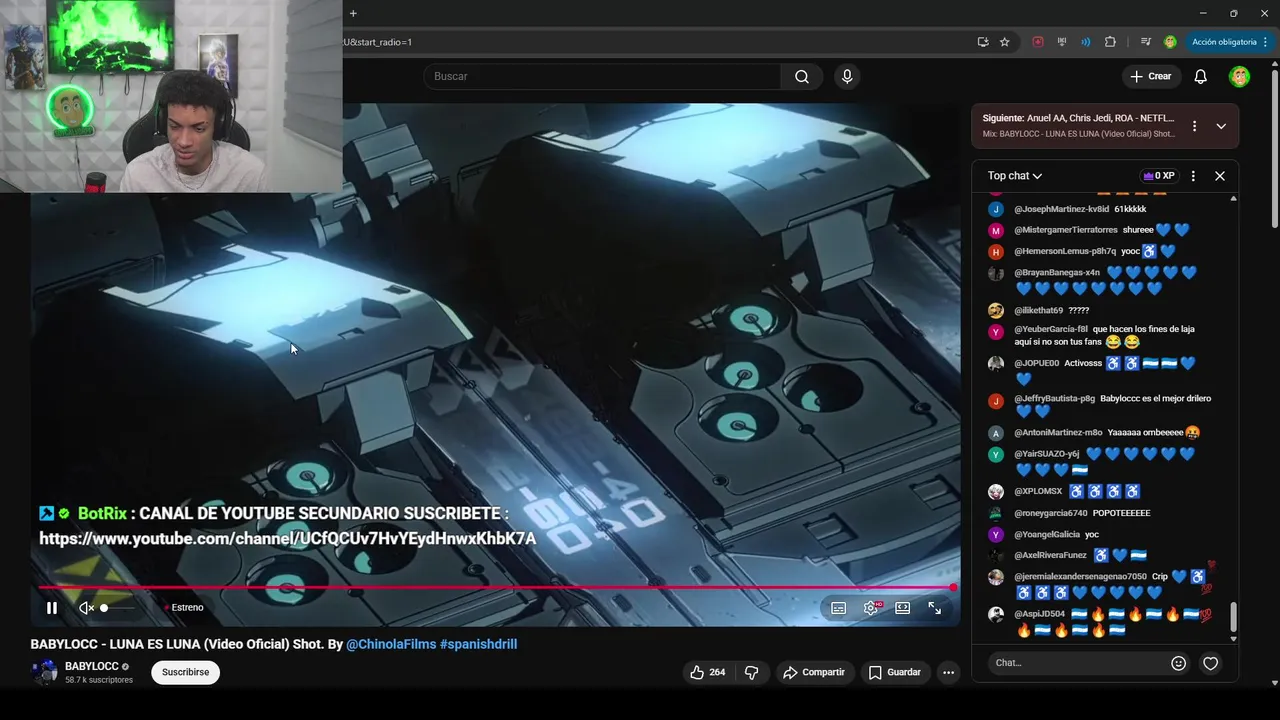Open the video player settings gear

[x=871, y=608]
